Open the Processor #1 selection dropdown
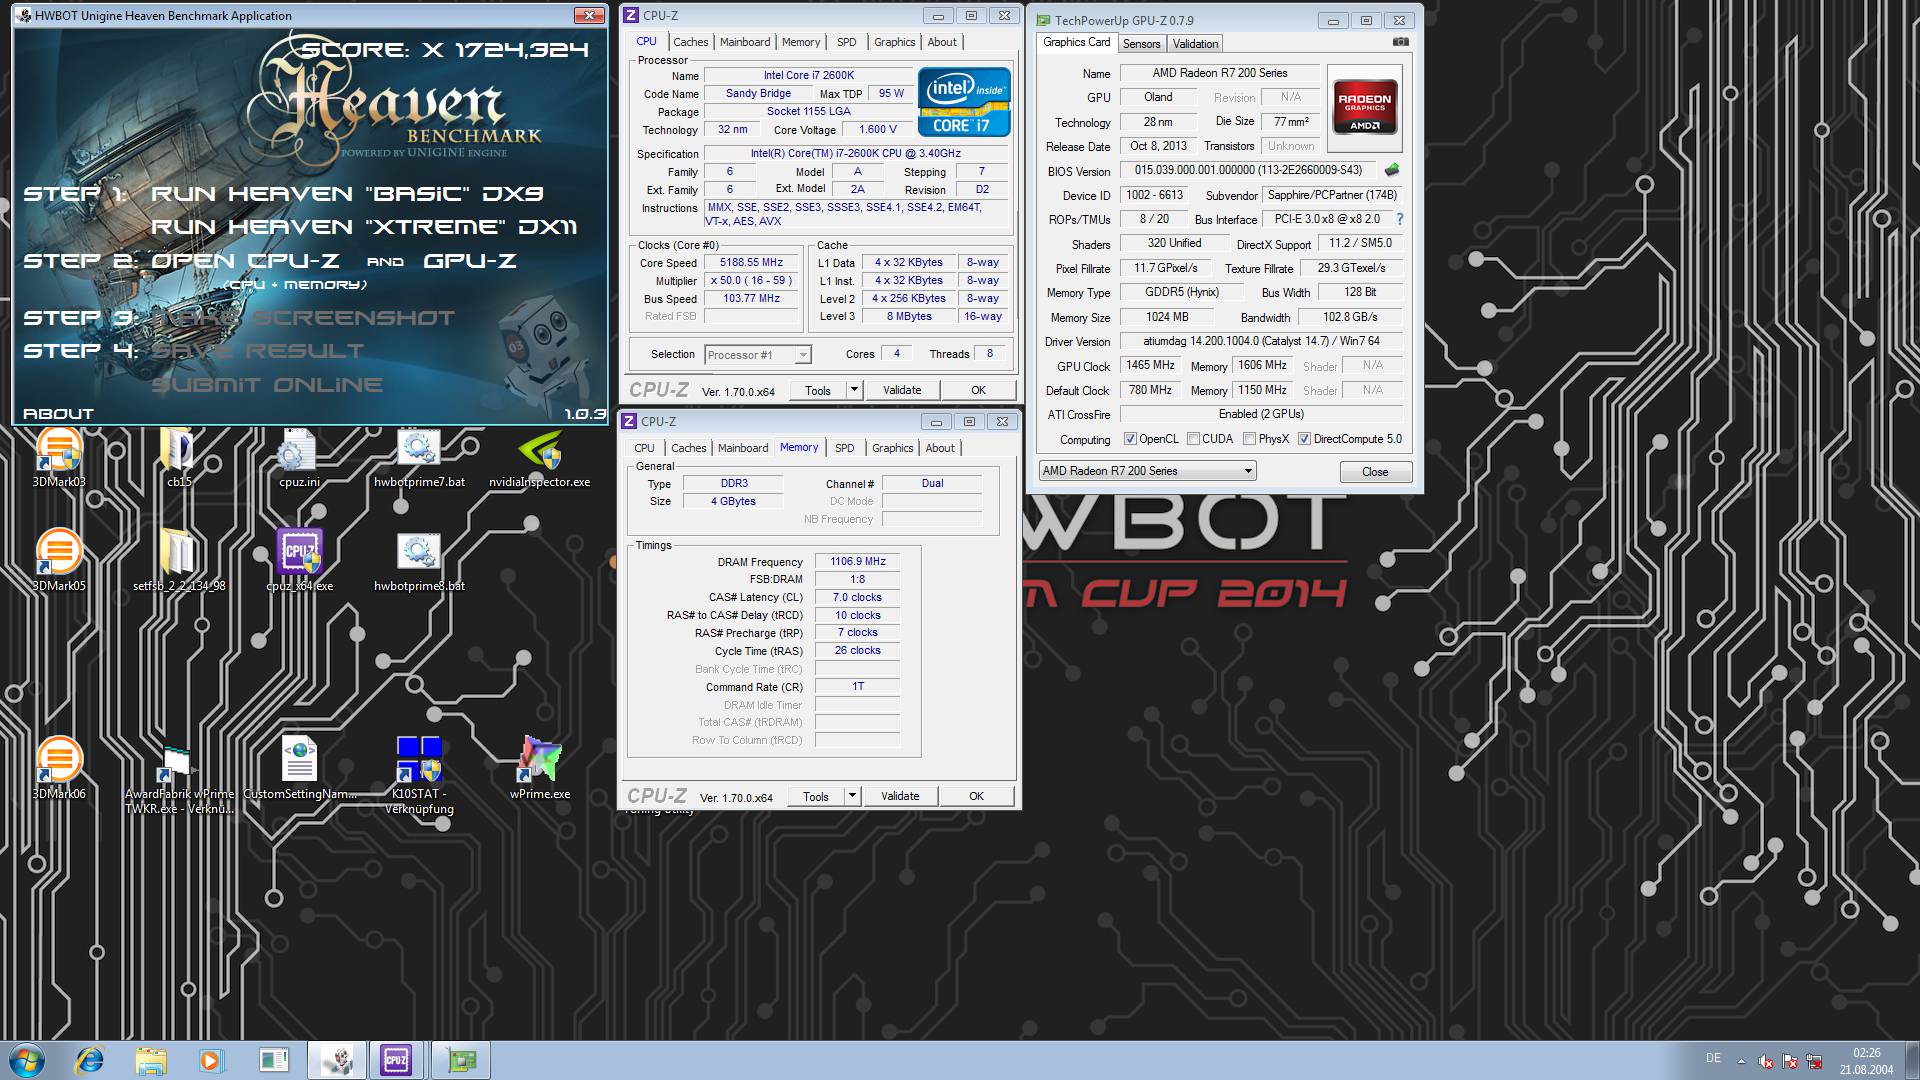 point(757,355)
